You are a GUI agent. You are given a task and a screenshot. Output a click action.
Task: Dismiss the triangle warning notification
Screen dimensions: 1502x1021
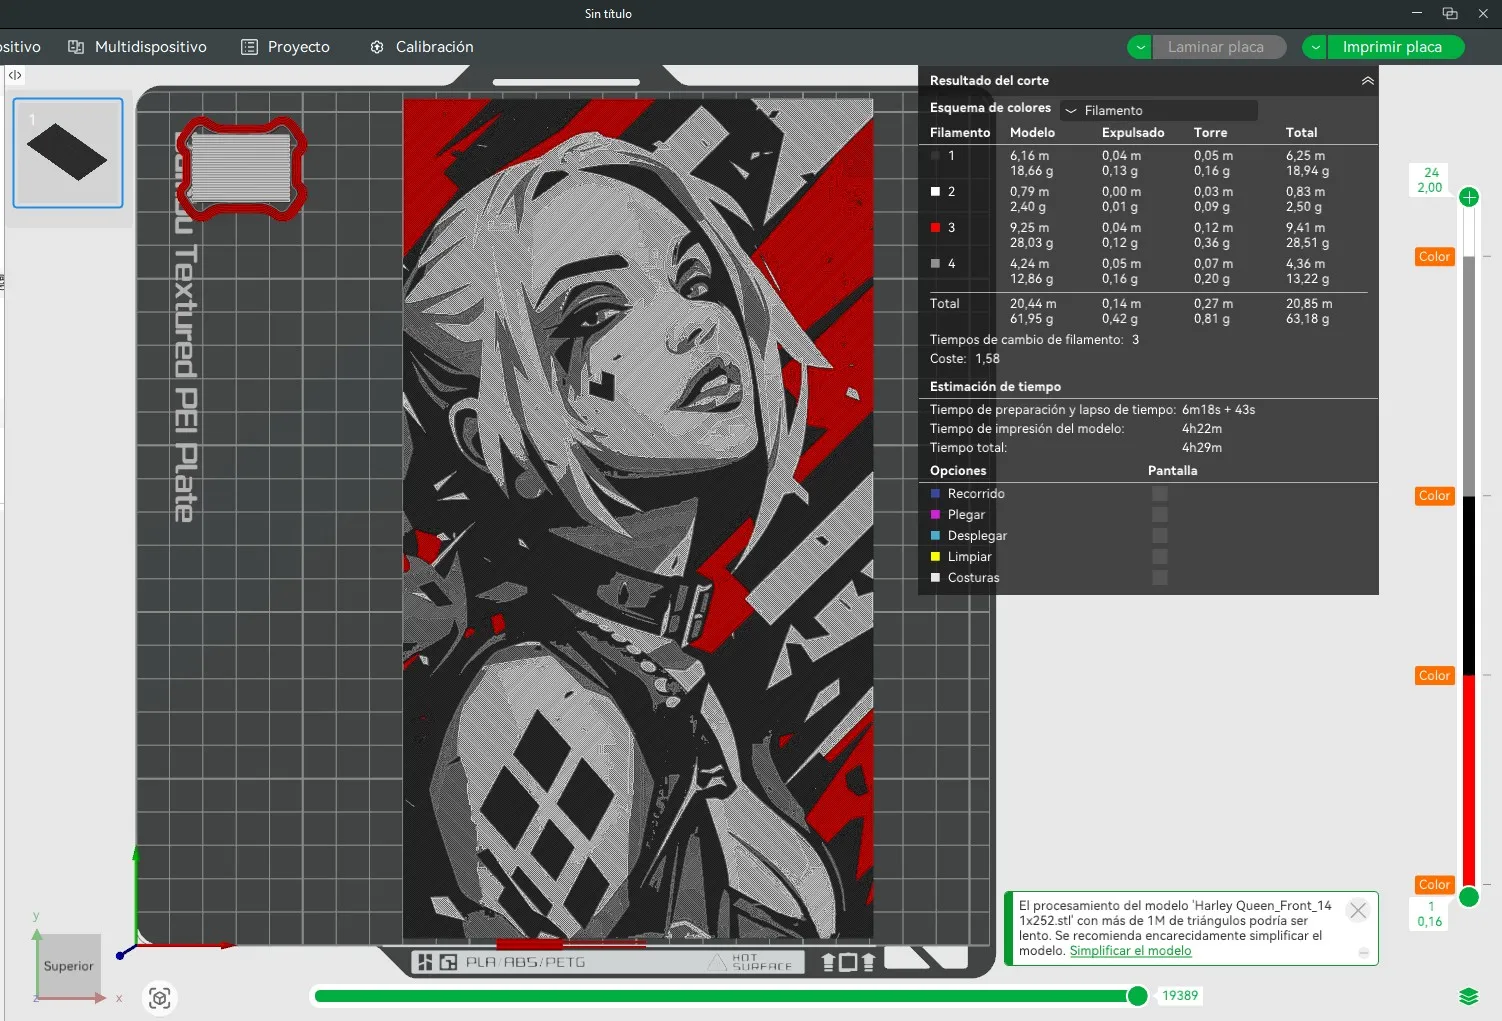coord(1357,910)
